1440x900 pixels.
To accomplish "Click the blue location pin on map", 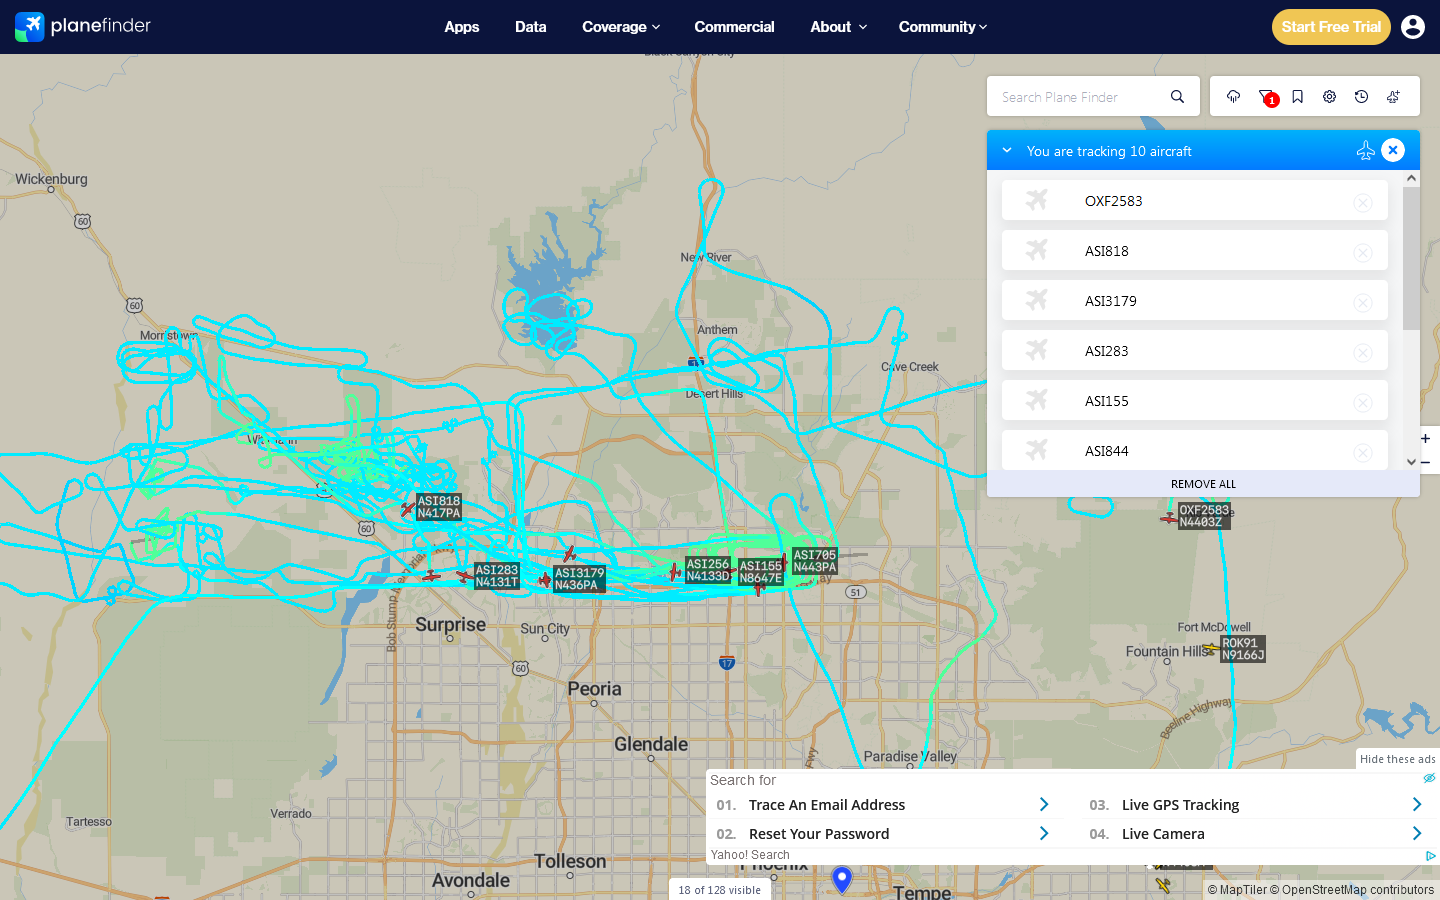I will pos(842,879).
